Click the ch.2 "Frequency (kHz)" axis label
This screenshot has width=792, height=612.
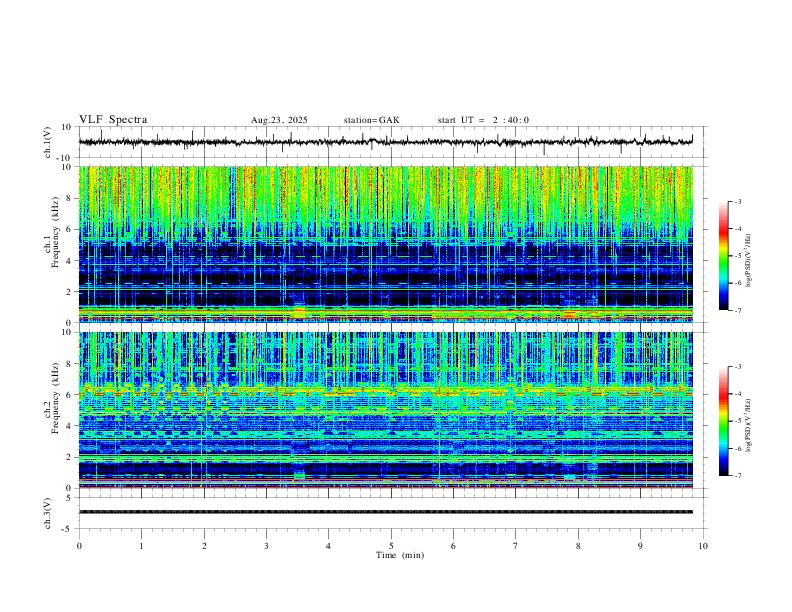click(55, 398)
